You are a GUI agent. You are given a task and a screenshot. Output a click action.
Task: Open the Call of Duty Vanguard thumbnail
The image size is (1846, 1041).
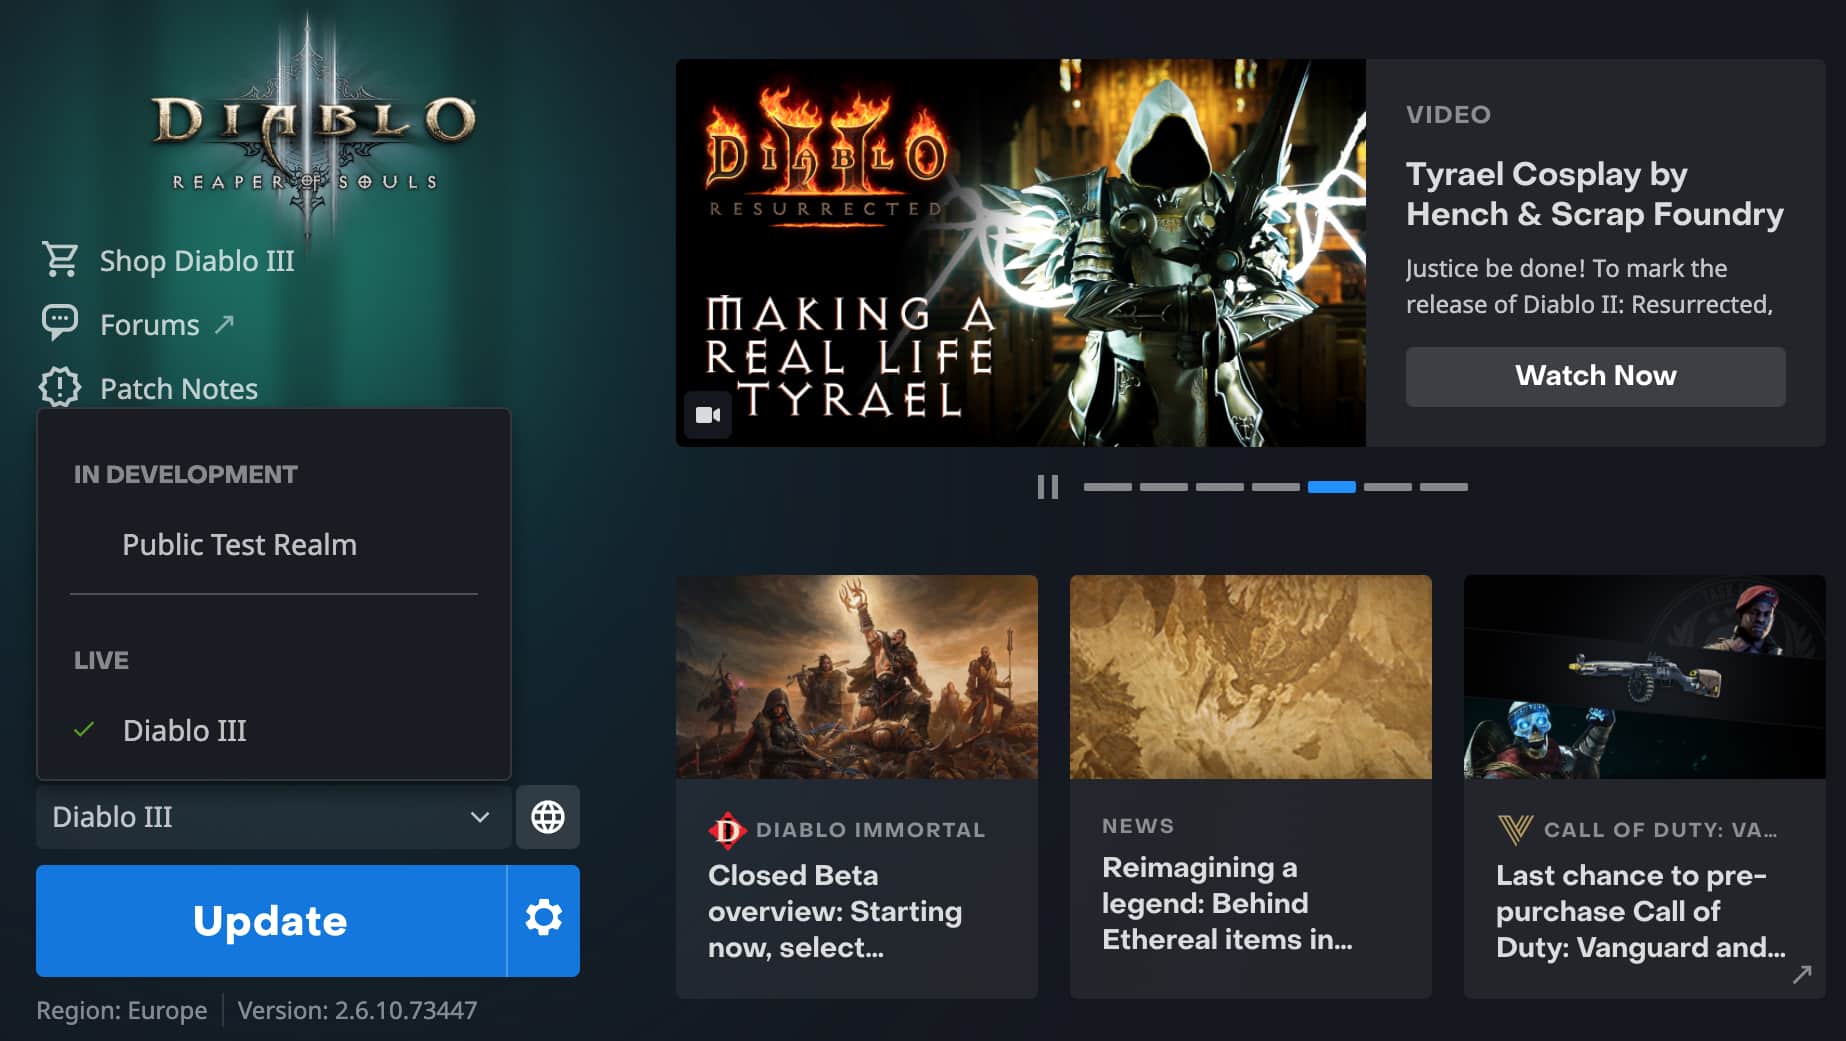(1645, 677)
